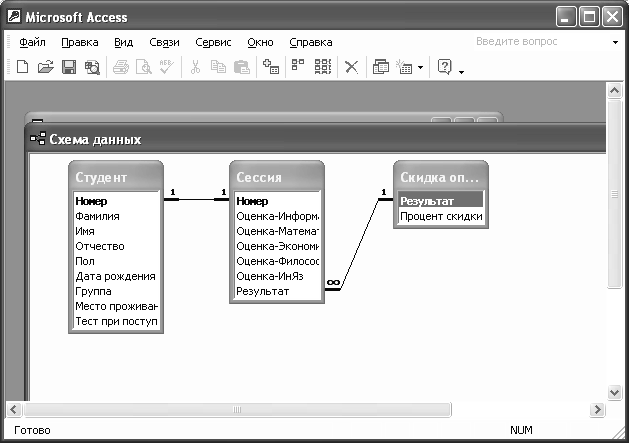Click the Студент table title bar
This screenshot has width=629, height=443.
(x=116, y=177)
